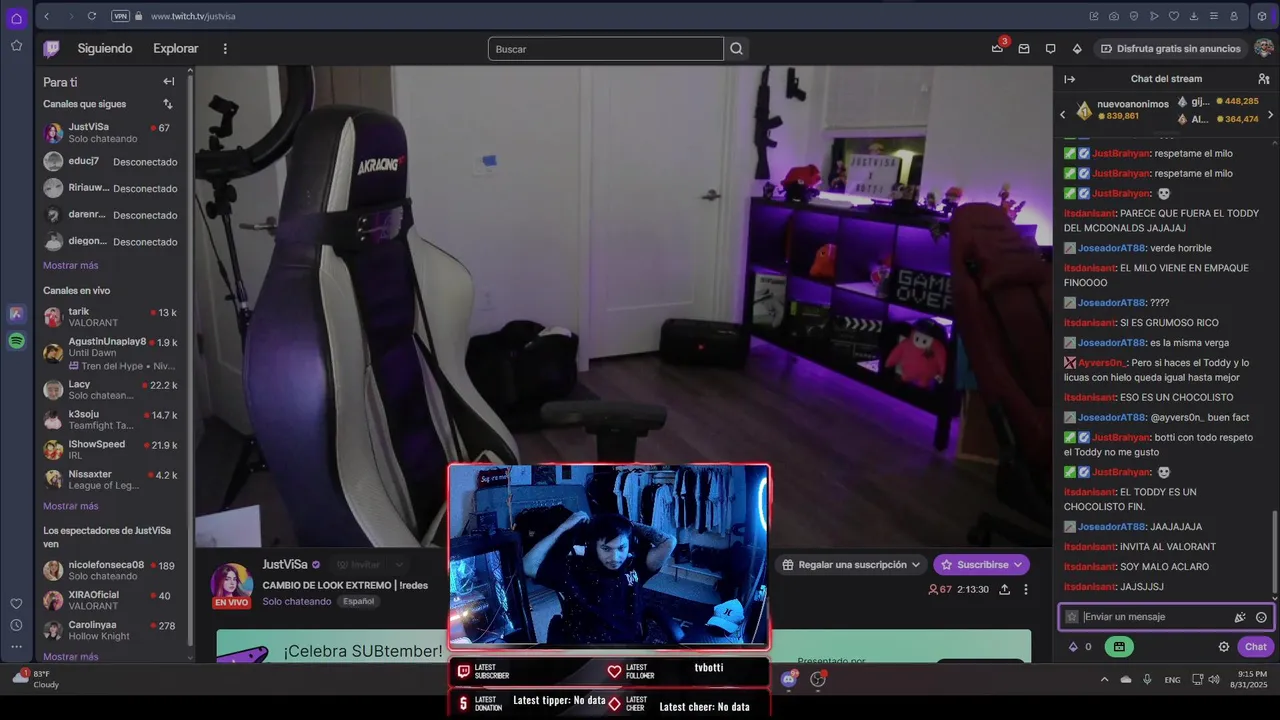Screen dimensions: 1280x720
Task: Open more stream options three-dot icon
Action: coord(1025,589)
